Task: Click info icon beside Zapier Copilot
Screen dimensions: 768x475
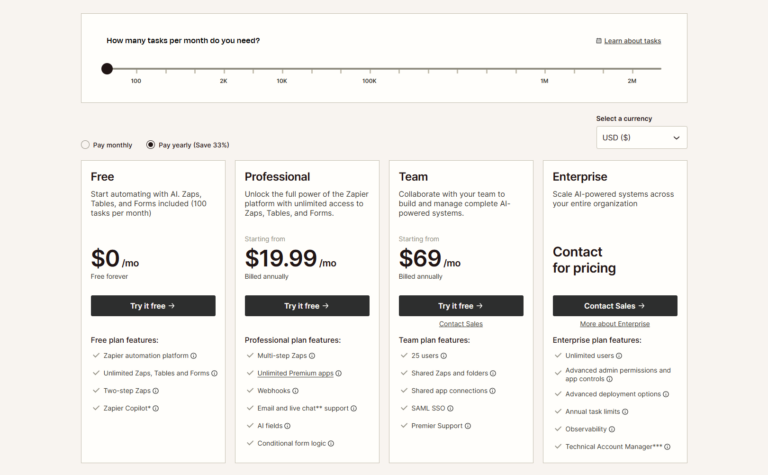Action: tap(156, 408)
